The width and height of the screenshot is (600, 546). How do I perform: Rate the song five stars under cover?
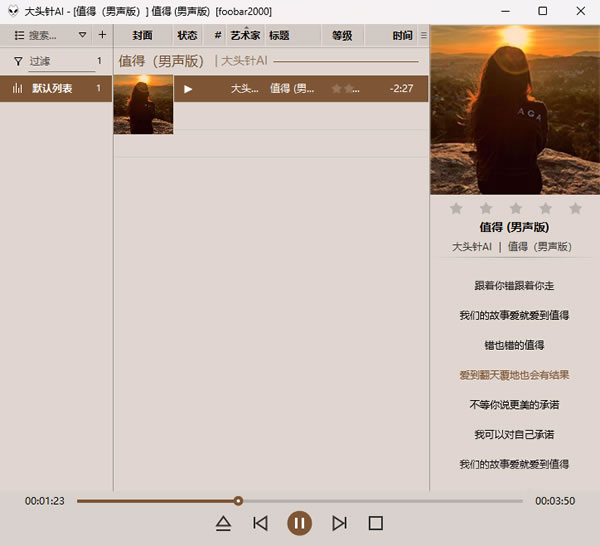coord(575,208)
